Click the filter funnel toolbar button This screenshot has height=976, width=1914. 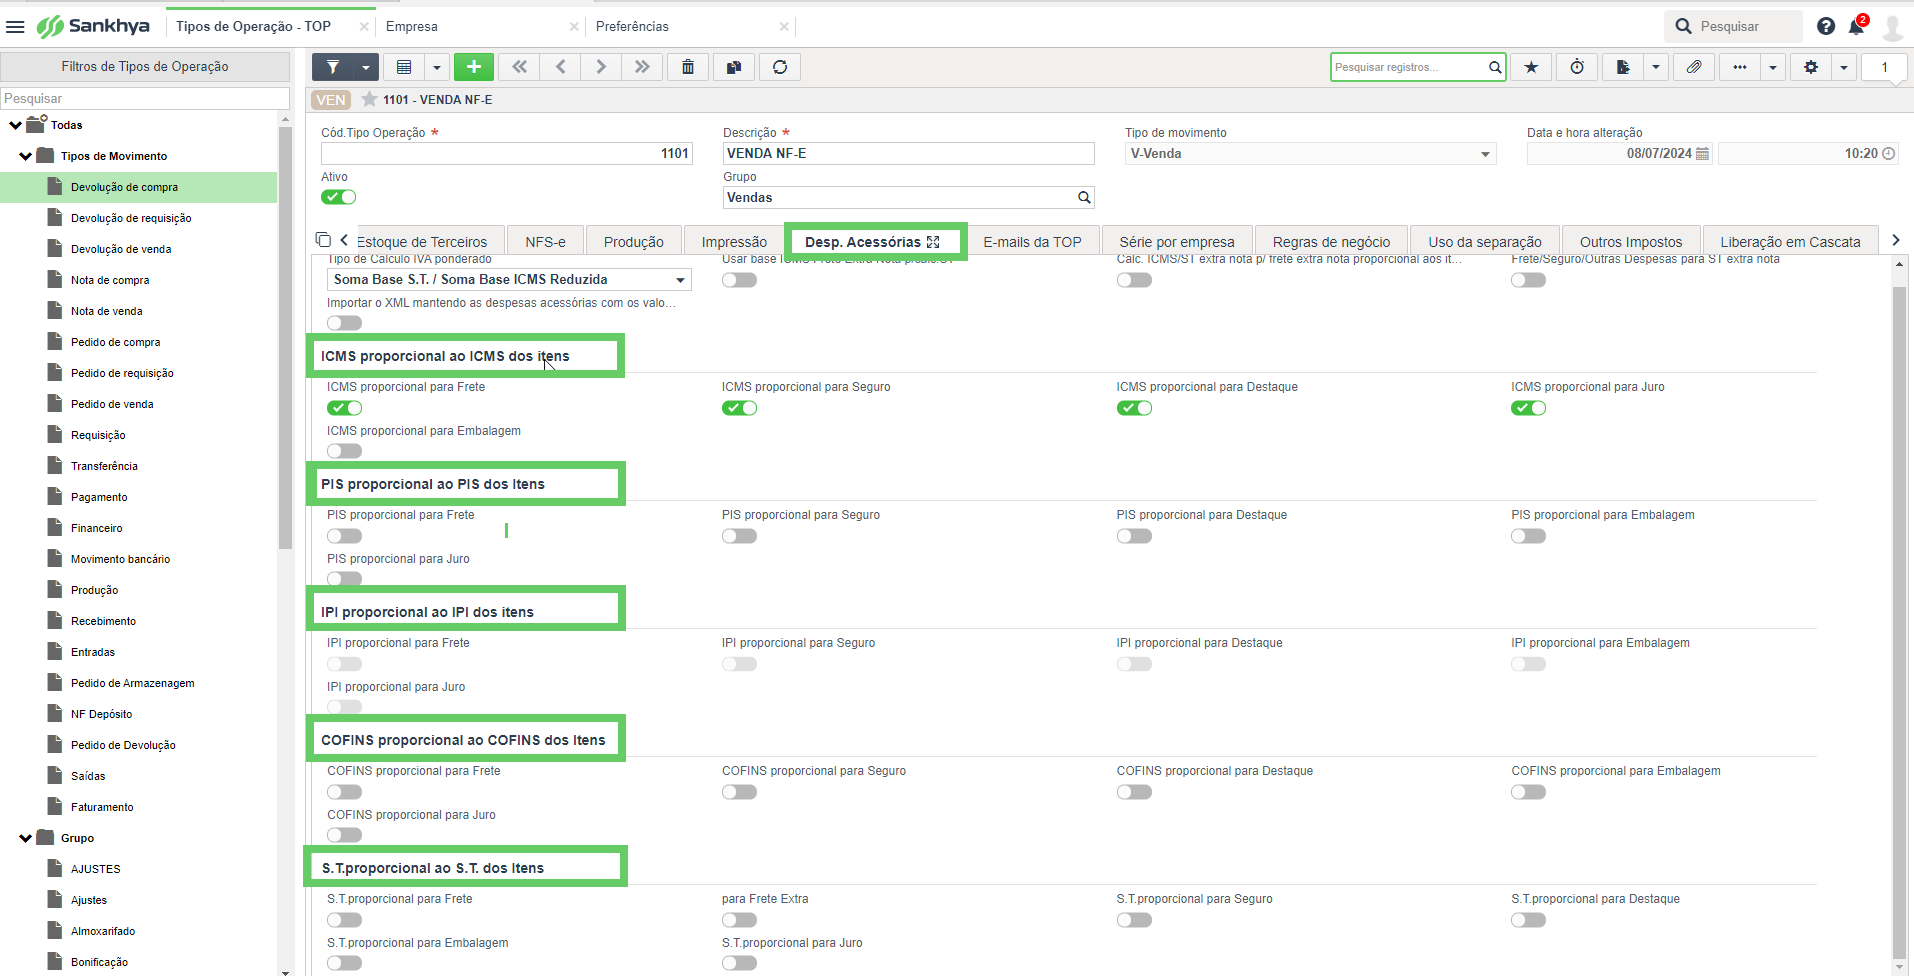click(x=333, y=67)
